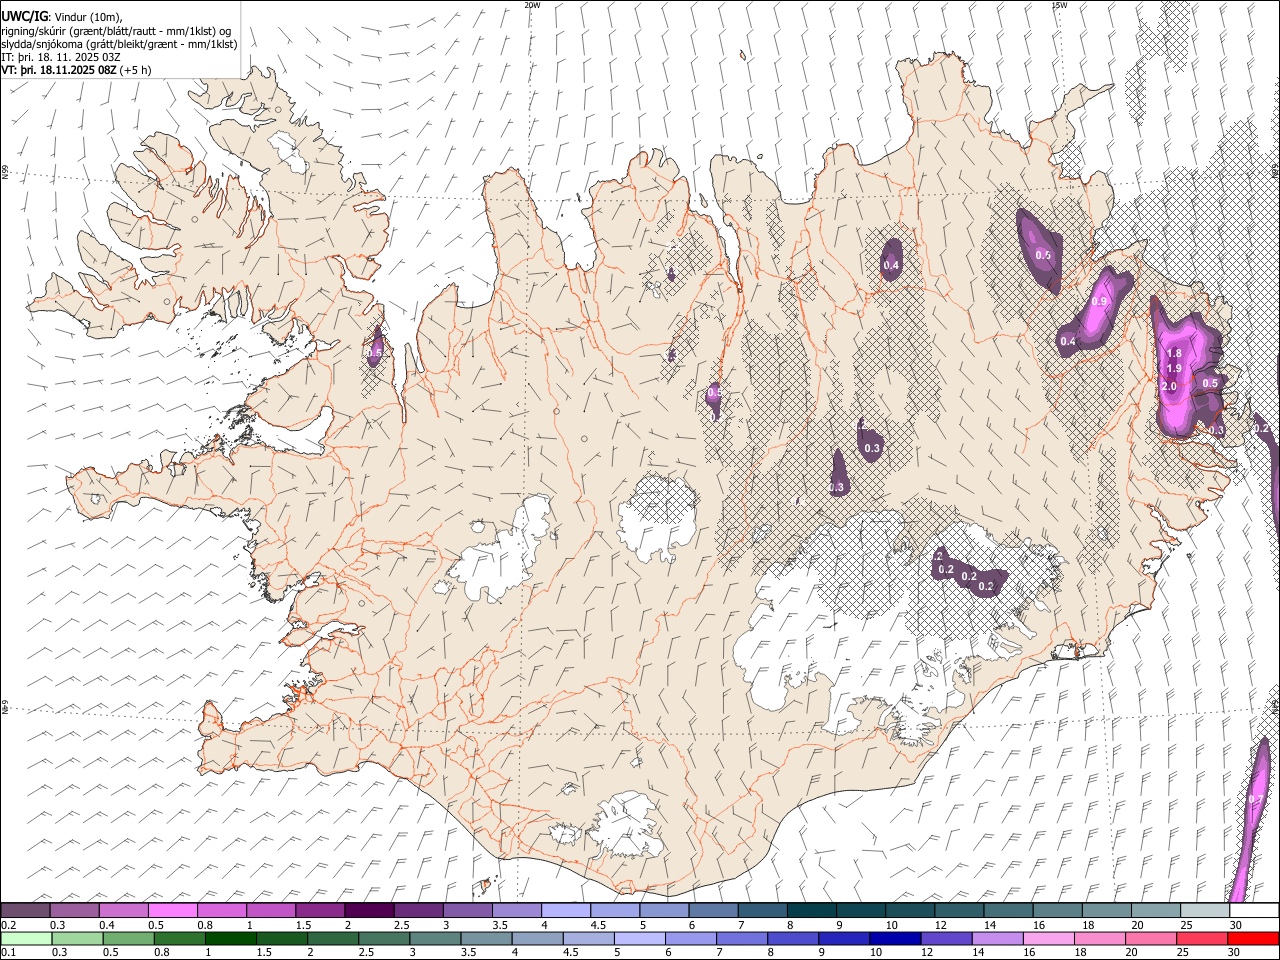Click the '30' label in the top legend row
This screenshot has width=1280, height=960.
tap(1236, 925)
